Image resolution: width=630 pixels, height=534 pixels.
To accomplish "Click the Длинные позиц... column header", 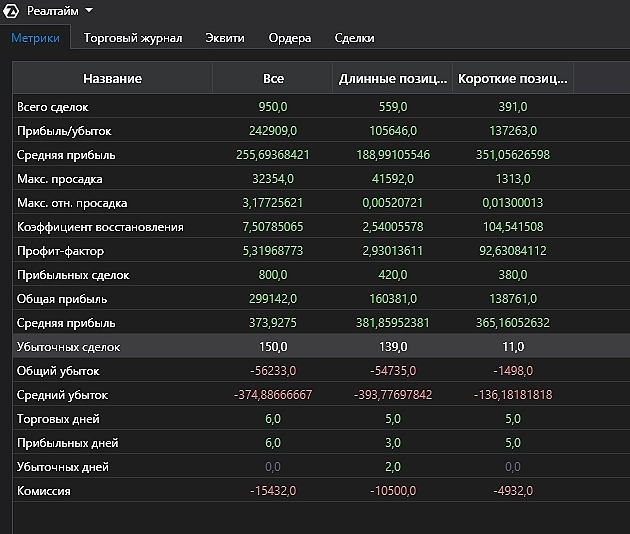I will [x=392, y=78].
